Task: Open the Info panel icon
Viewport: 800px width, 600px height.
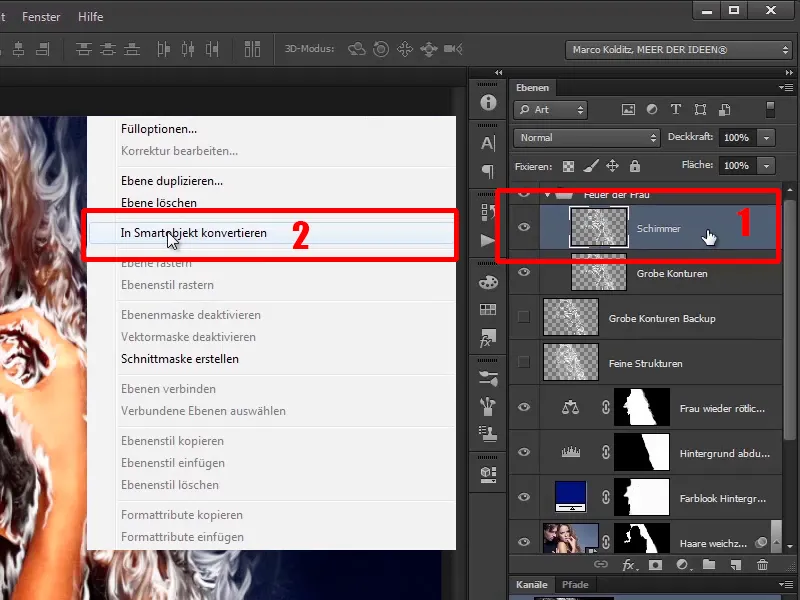Action: tap(488, 103)
